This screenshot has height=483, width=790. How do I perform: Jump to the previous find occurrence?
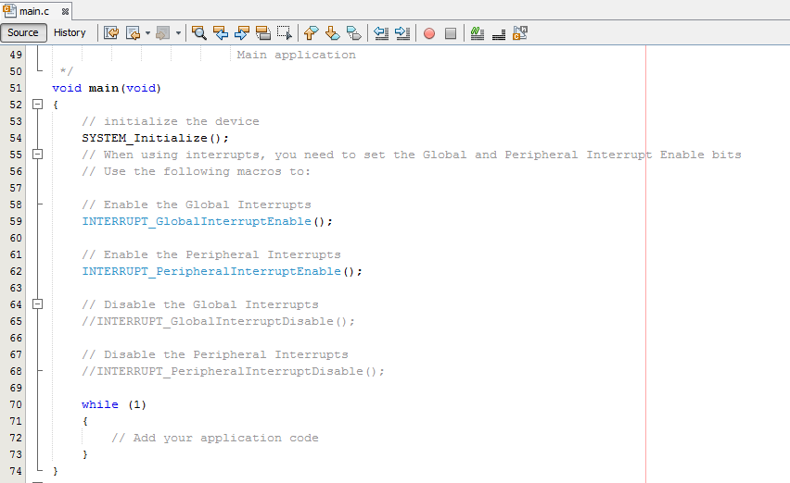click(220, 33)
